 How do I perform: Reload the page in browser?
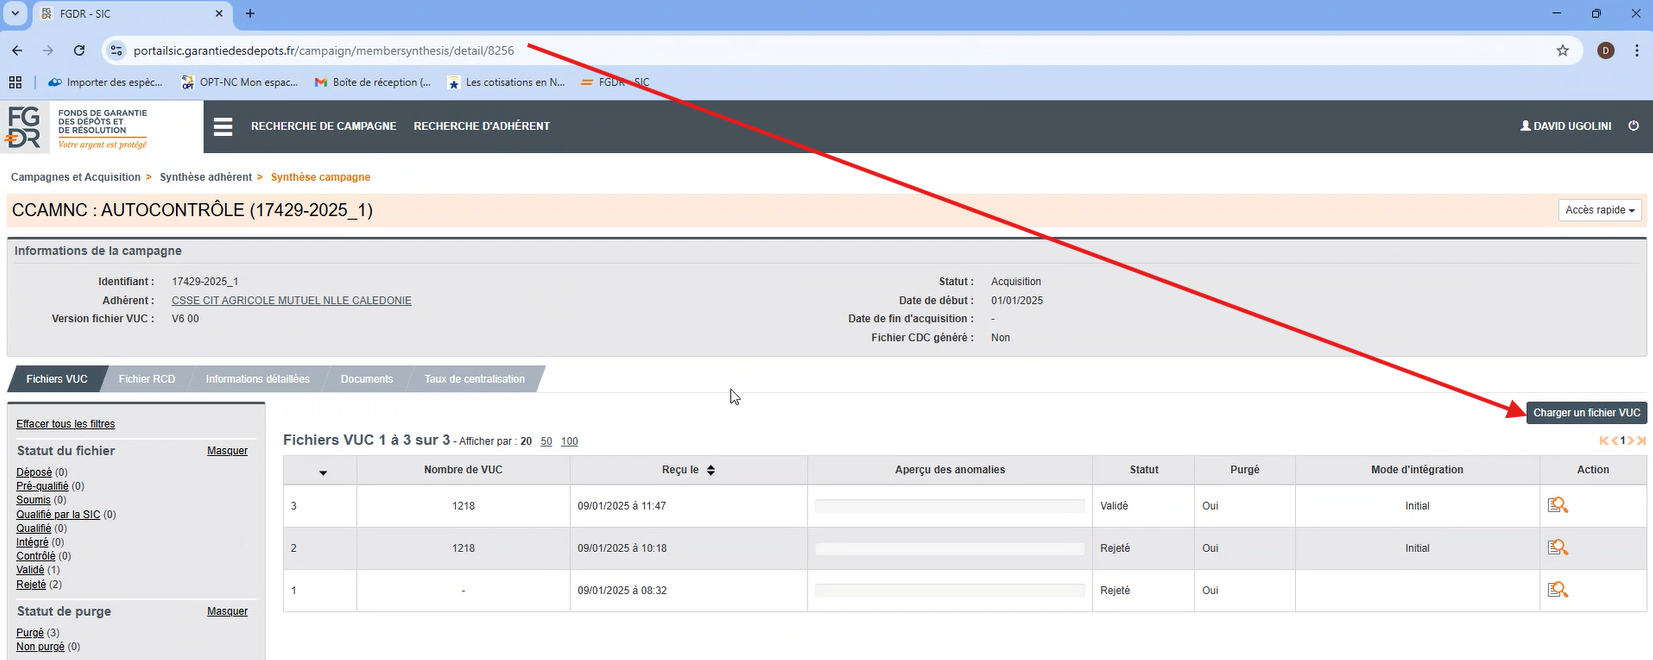[x=79, y=51]
